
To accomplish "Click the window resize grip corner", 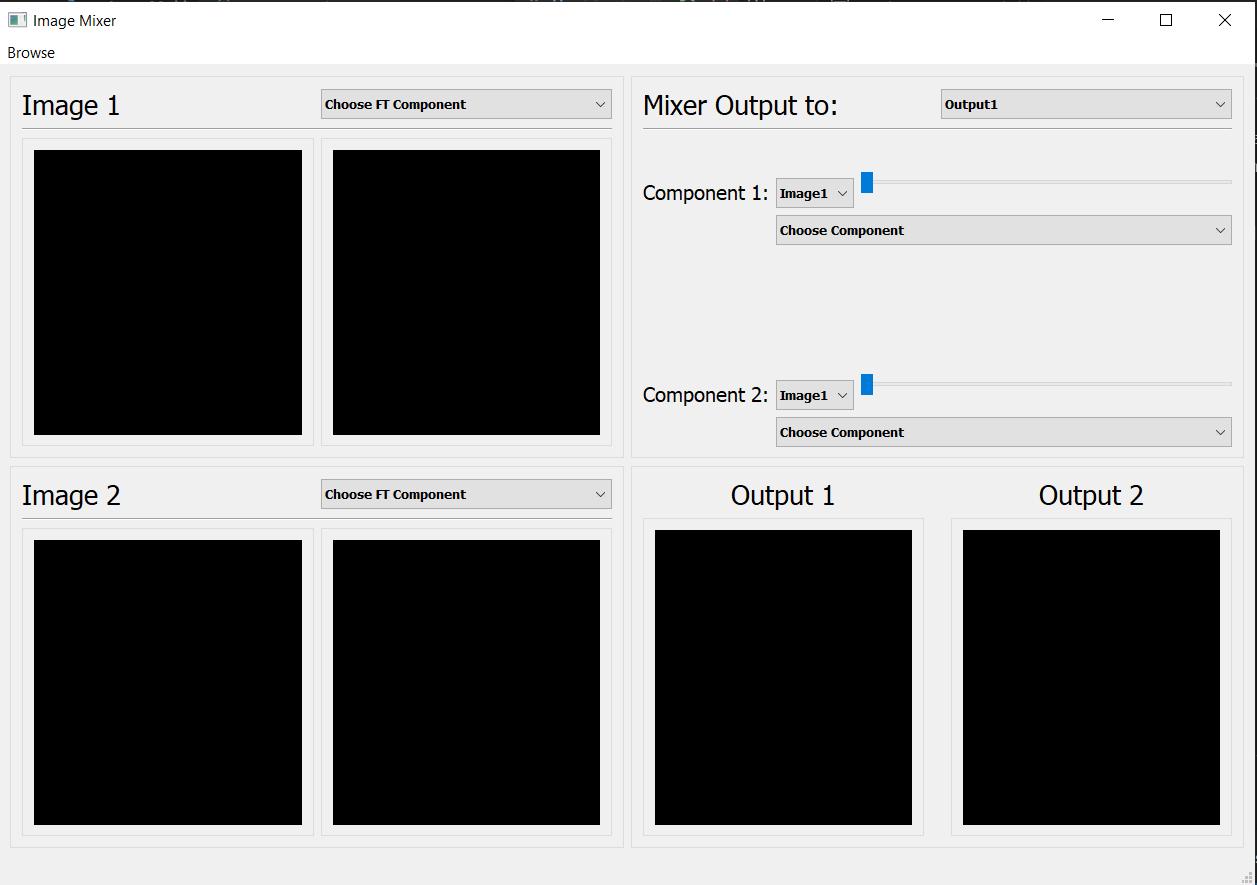I will (x=1247, y=876).
